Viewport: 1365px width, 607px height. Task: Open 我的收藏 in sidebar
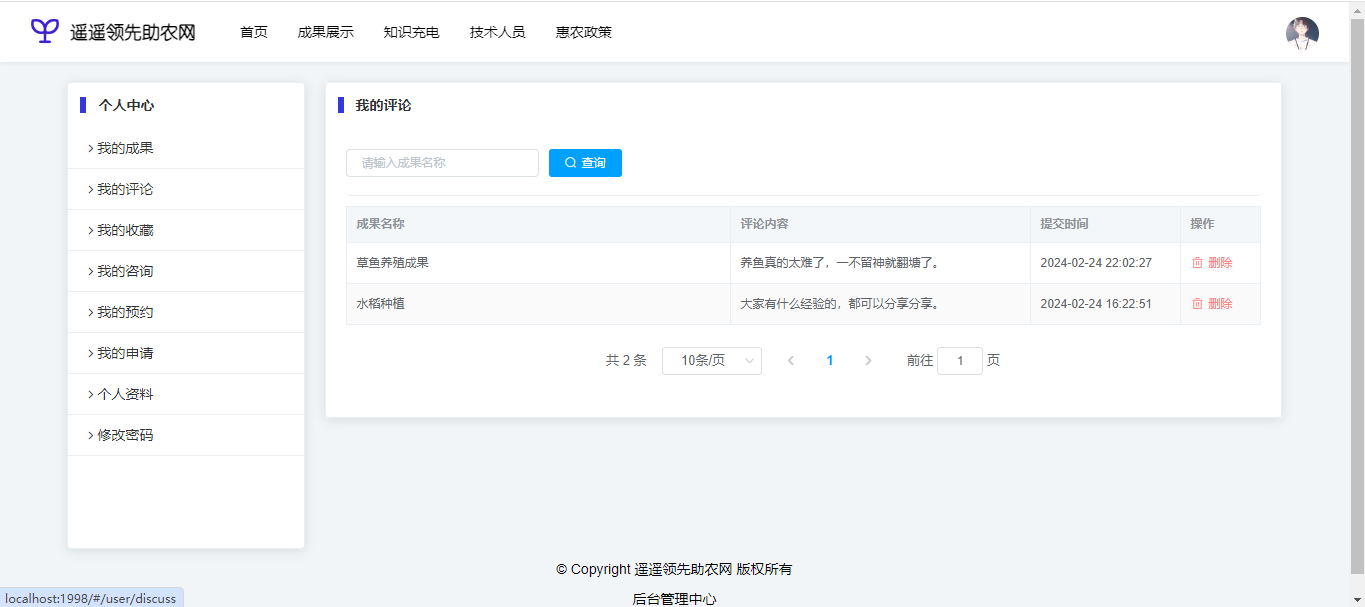coord(125,230)
